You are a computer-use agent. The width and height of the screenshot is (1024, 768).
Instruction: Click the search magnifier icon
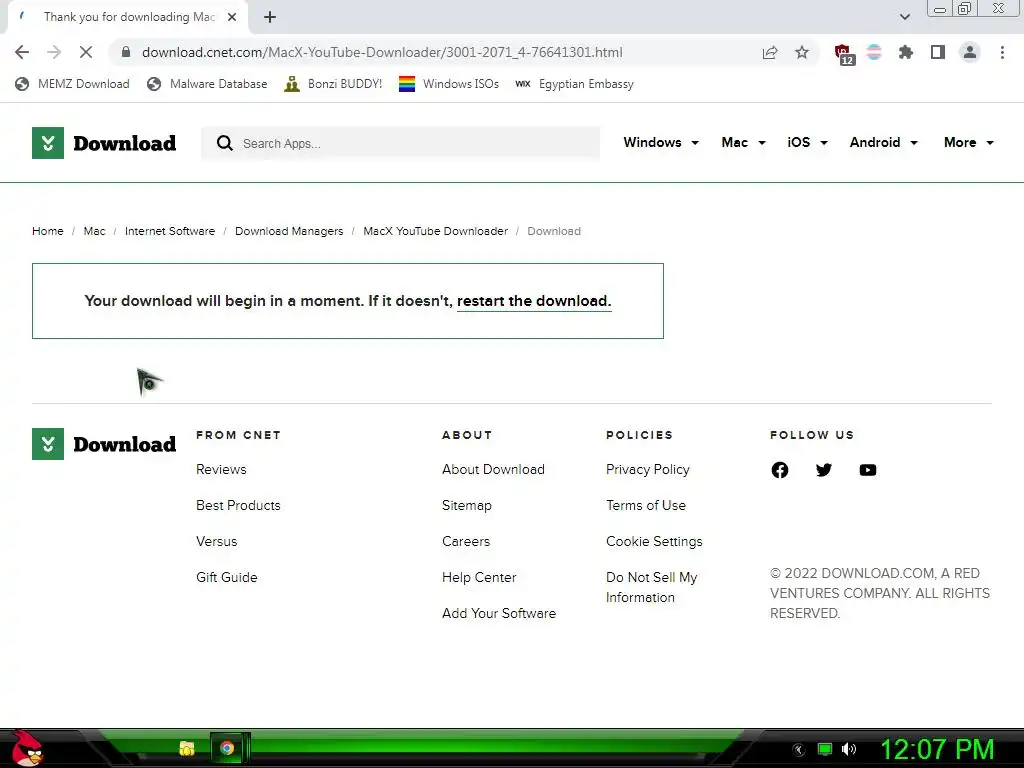click(225, 143)
